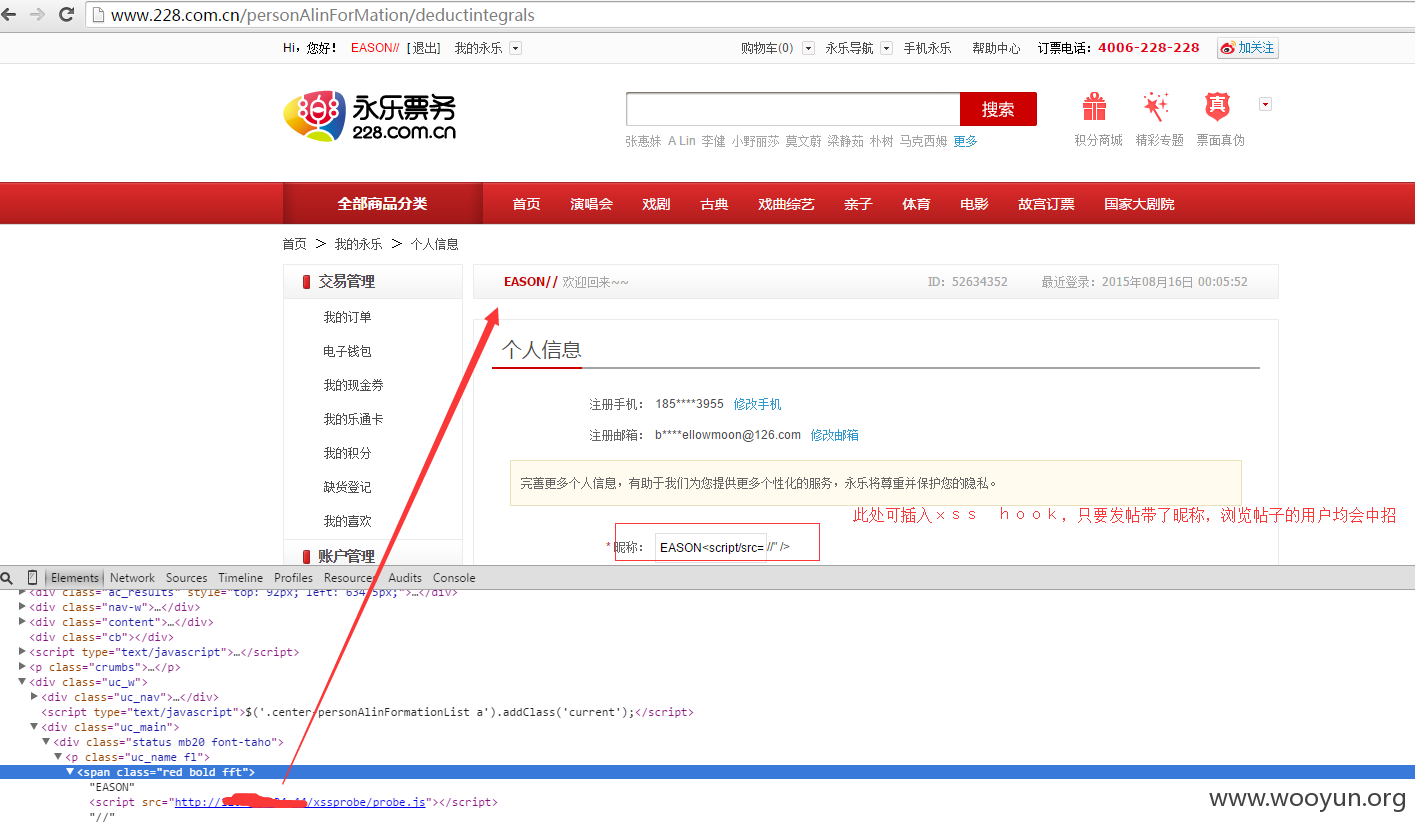Click the red 搜索 button
The width and height of the screenshot is (1415, 827).
pos(998,109)
